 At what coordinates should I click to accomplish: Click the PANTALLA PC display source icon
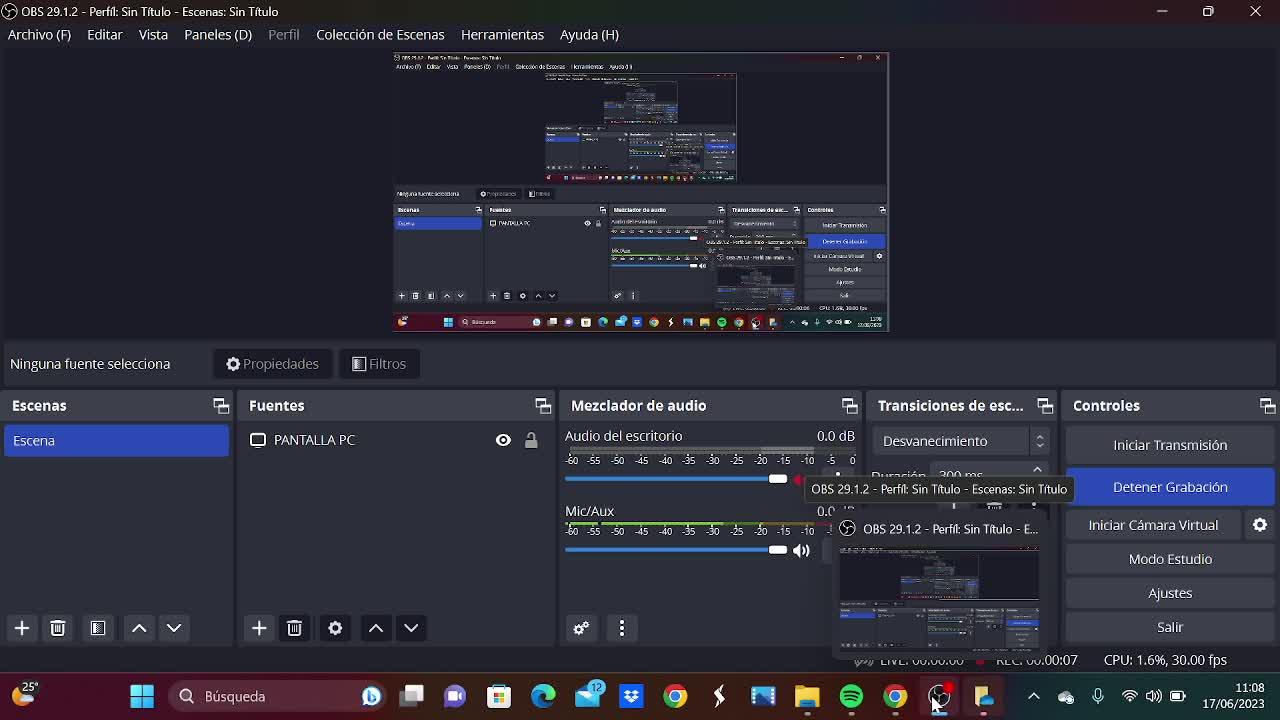(x=258, y=440)
